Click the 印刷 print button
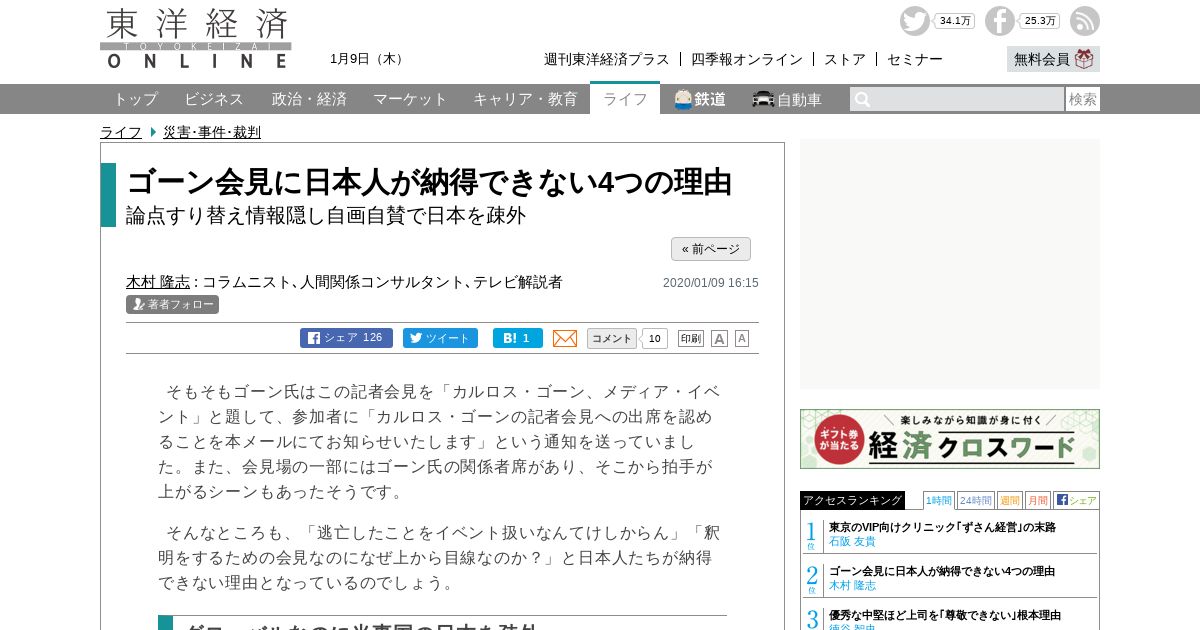Screen dimensions: 1200x630 point(691,338)
